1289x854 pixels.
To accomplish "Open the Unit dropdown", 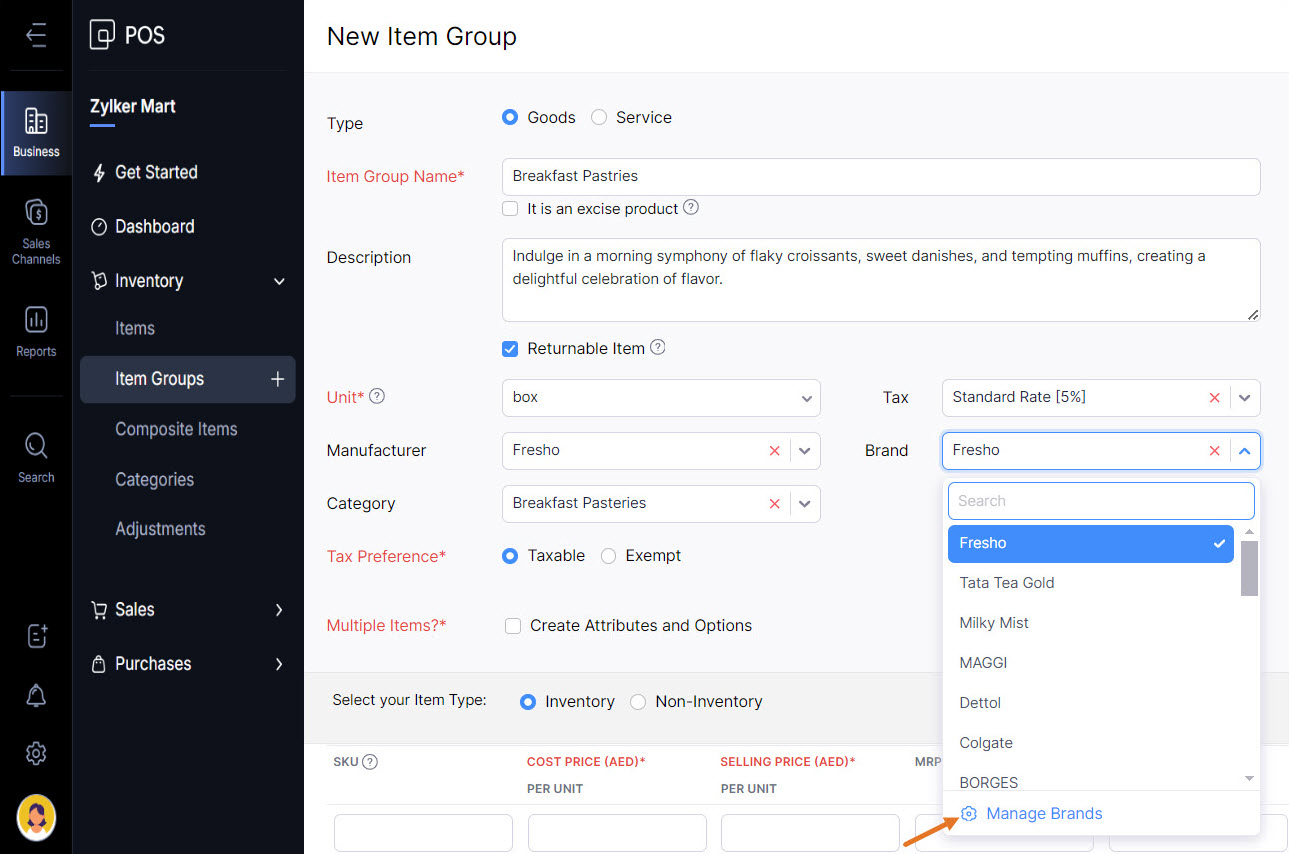I will (660, 398).
